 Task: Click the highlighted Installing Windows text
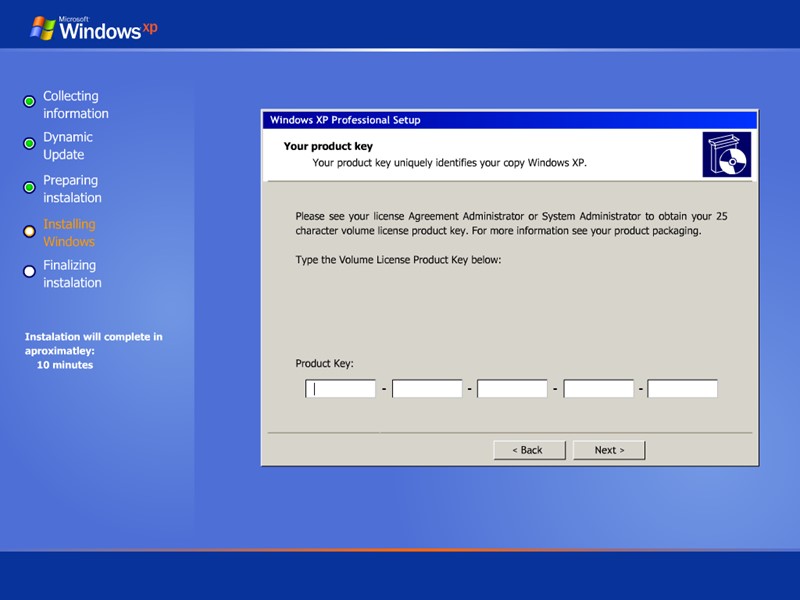pos(69,233)
